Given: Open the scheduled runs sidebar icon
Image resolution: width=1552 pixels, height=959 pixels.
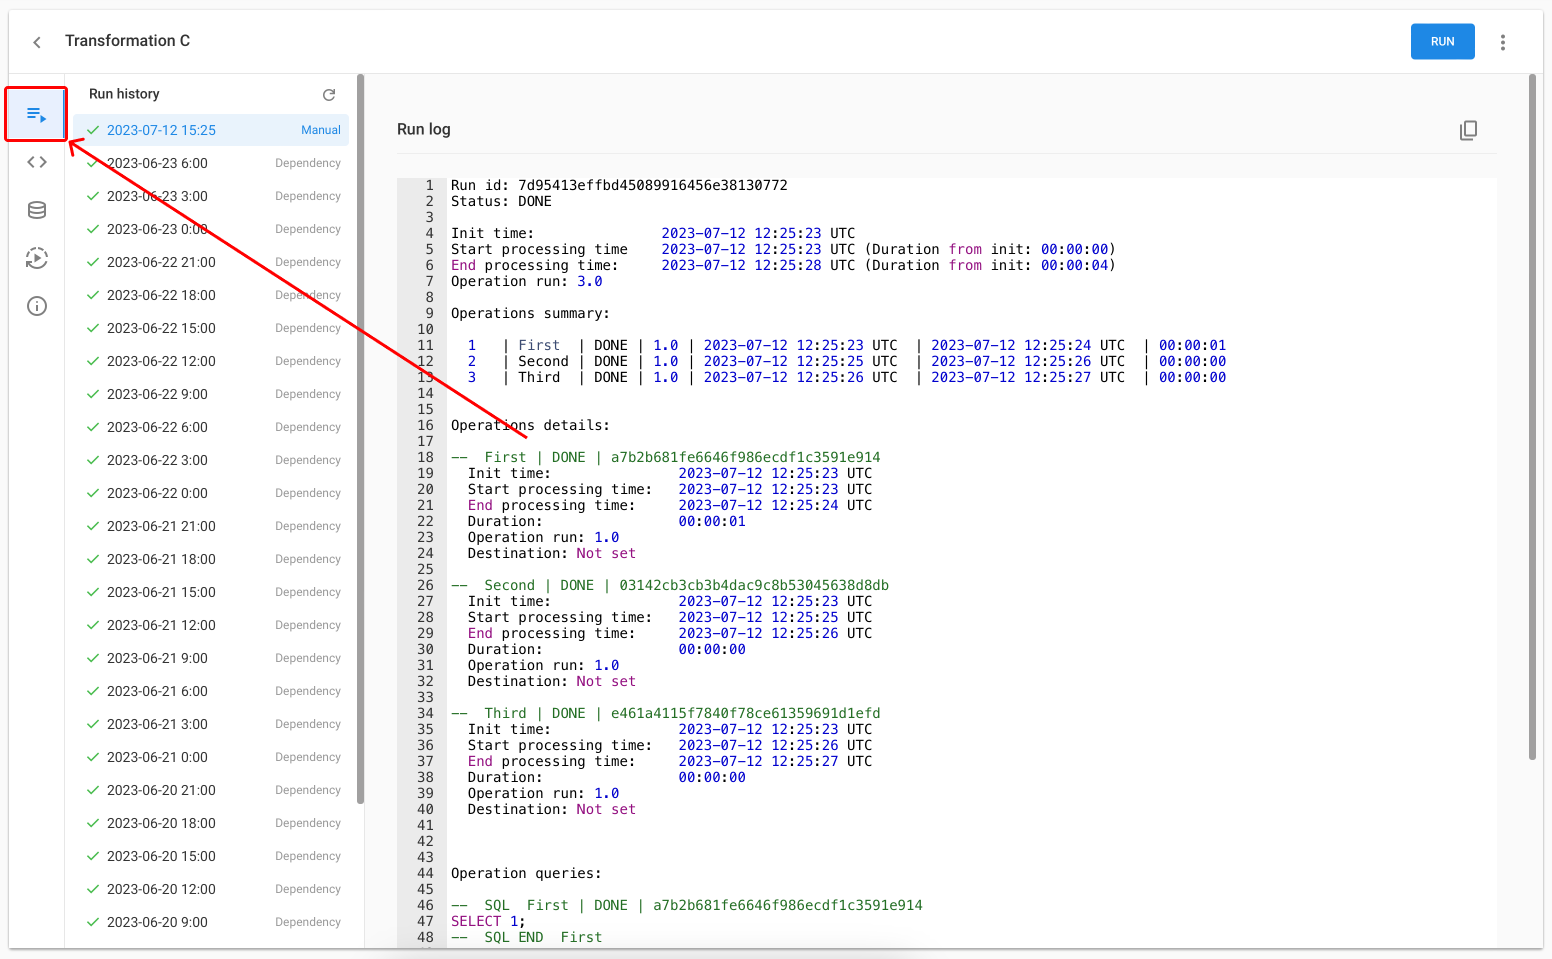Looking at the screenshot, I should coord(37,258).
